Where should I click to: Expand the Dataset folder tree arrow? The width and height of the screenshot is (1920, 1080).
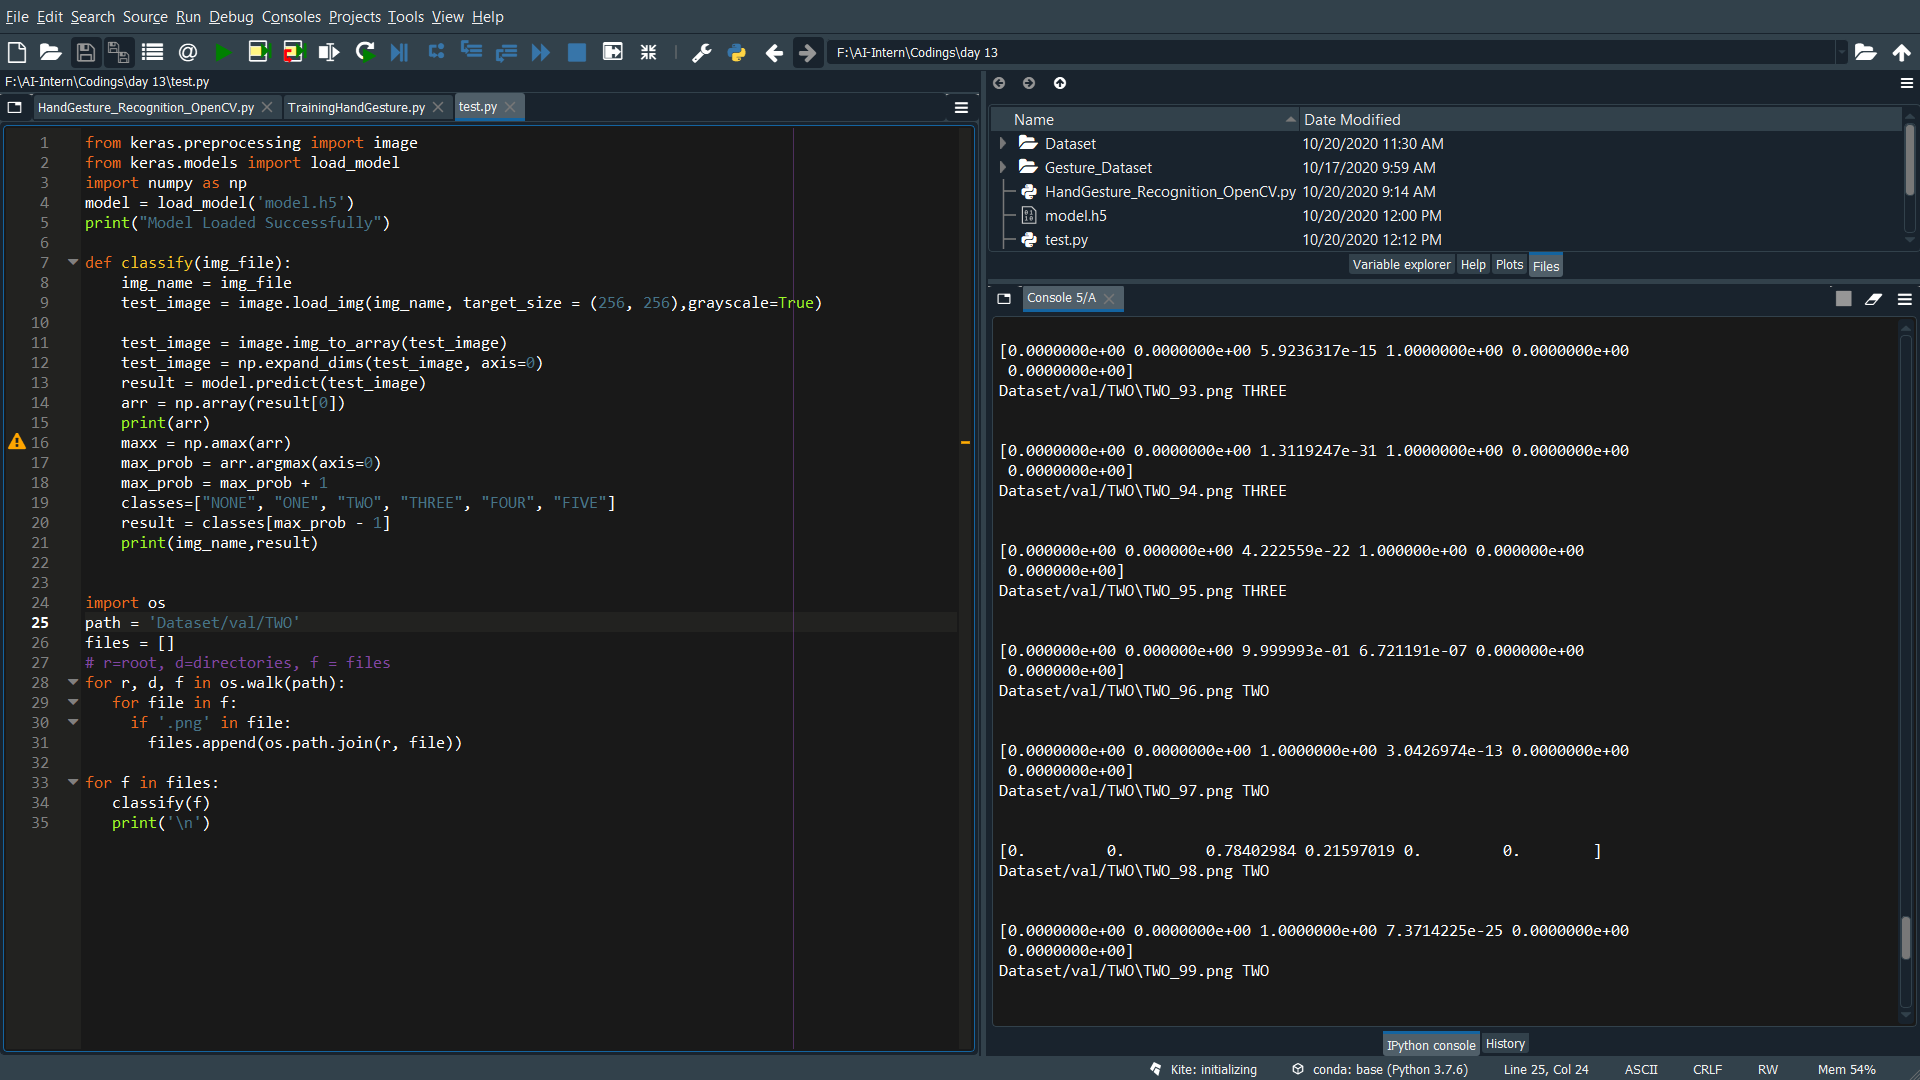tap(1003, 144)
